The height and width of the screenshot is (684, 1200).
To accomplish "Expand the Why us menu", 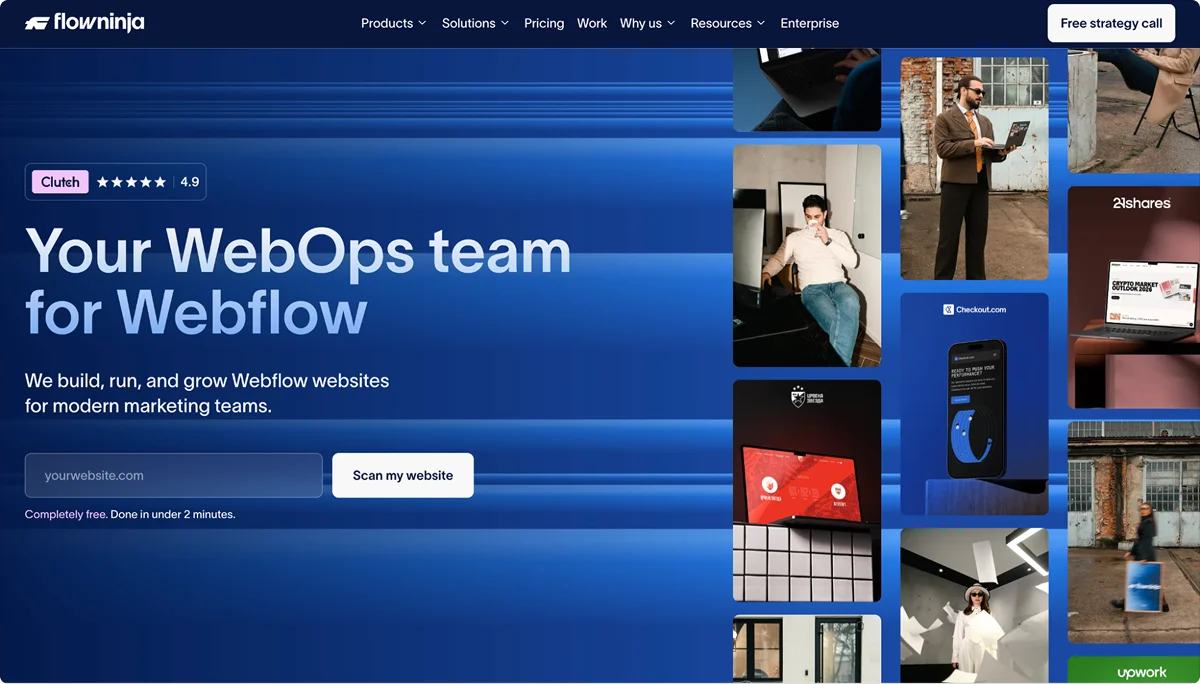I will (646, 22).
